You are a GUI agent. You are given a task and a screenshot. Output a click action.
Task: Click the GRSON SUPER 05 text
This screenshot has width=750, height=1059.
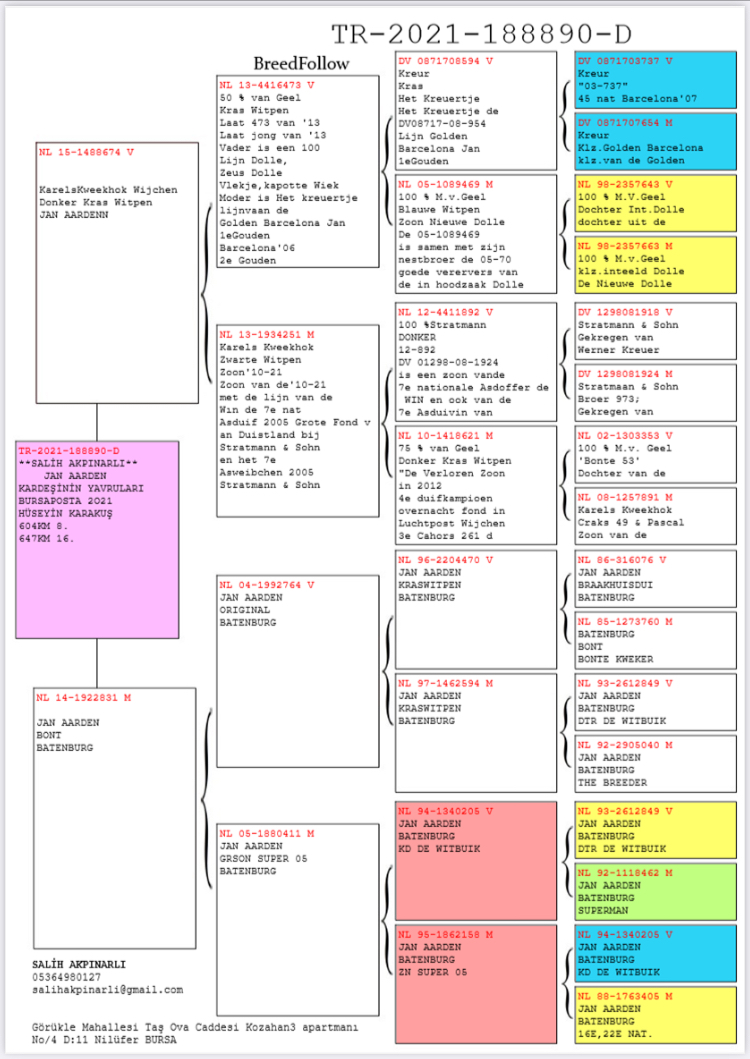pos(264,858)
